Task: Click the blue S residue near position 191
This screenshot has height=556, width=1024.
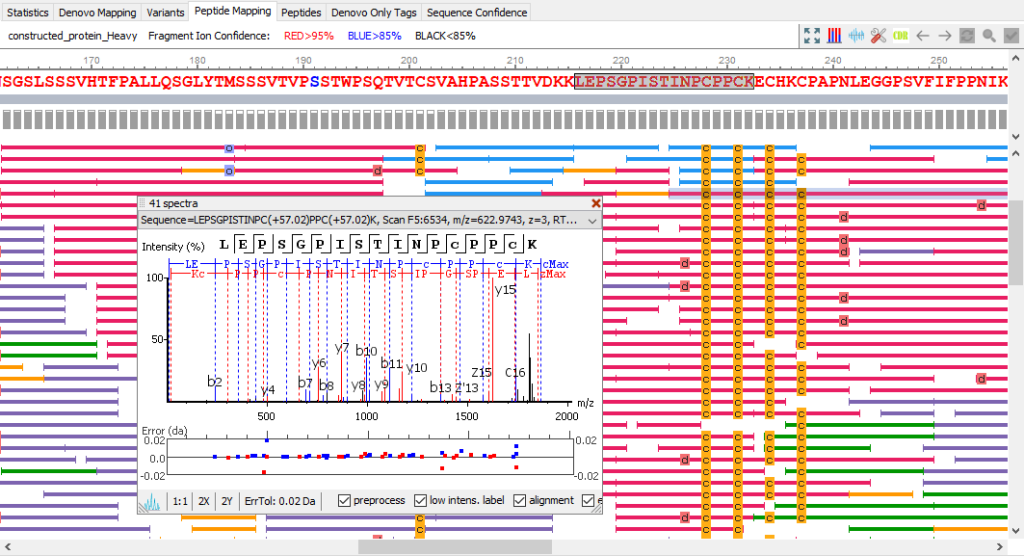Action: click(x=315, y=82)
